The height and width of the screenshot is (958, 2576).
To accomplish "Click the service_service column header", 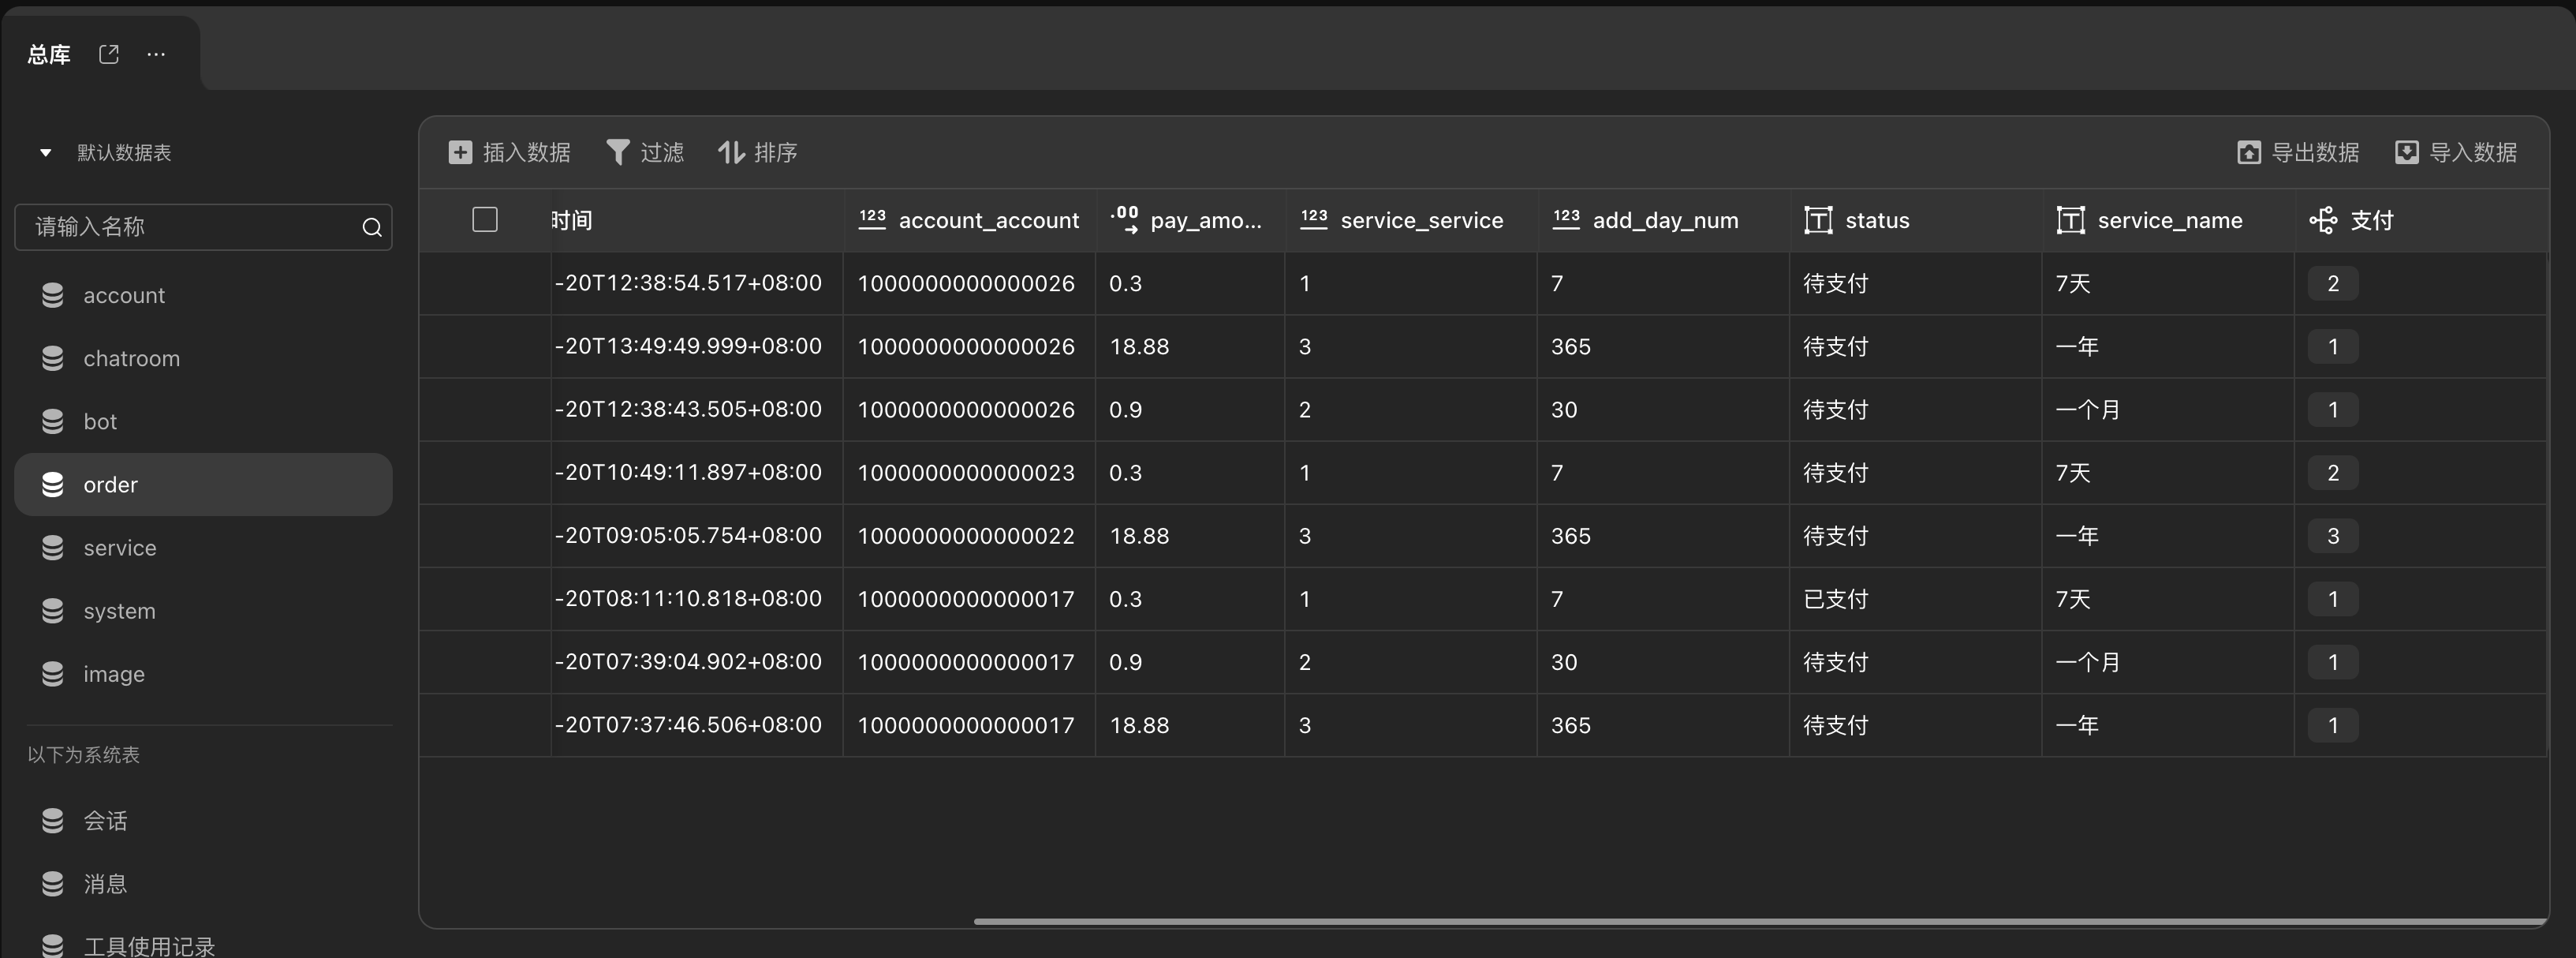I will (1411, 220).
